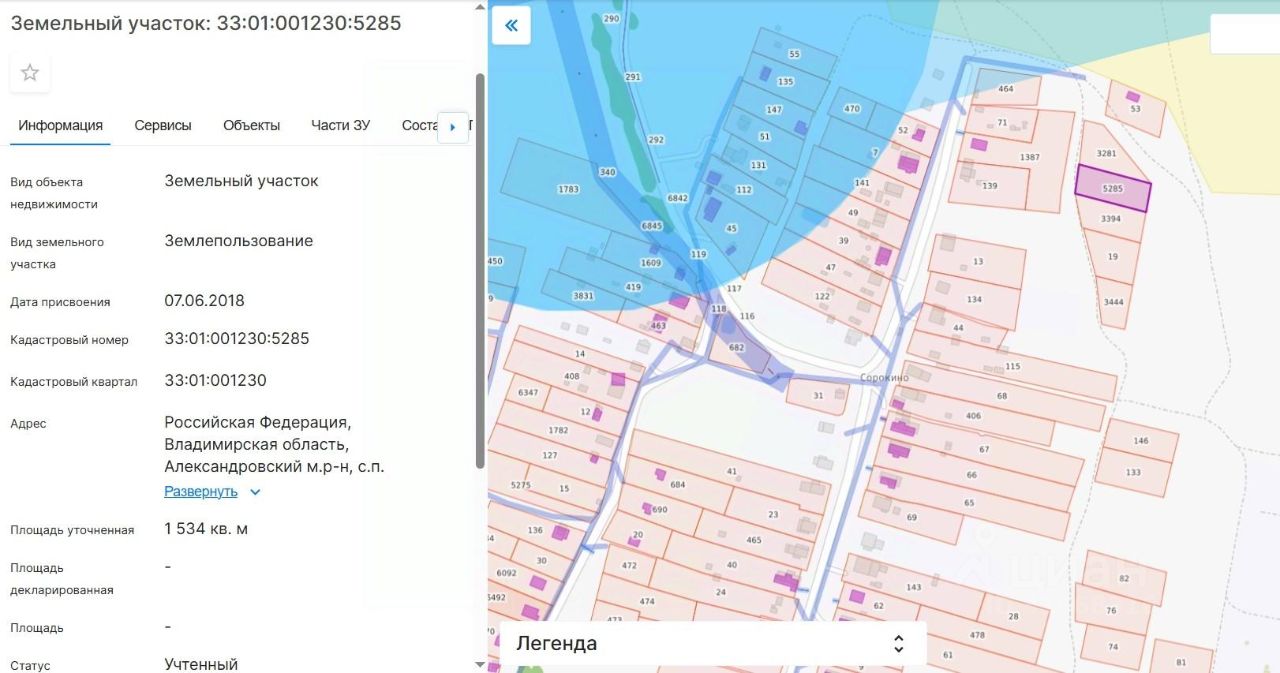
Task: Collapse side panel with double-chevron button
Action: click(x=511, y=26)
